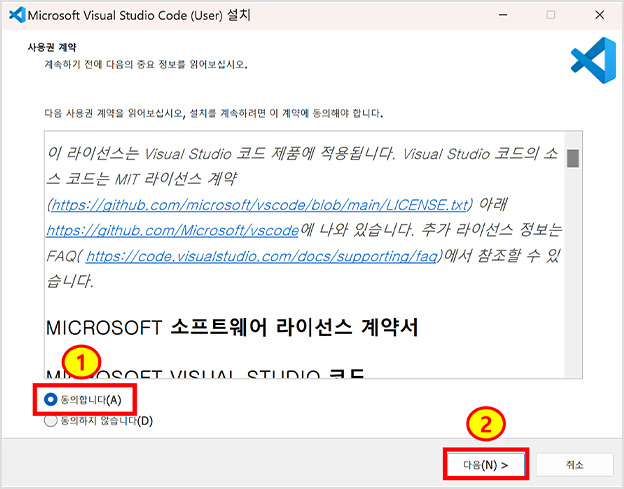Click the license scrollbar thumb
Image resolution: width=624 pixels, height=489 pixels.
pyautogui.click(x=573, y=158)
